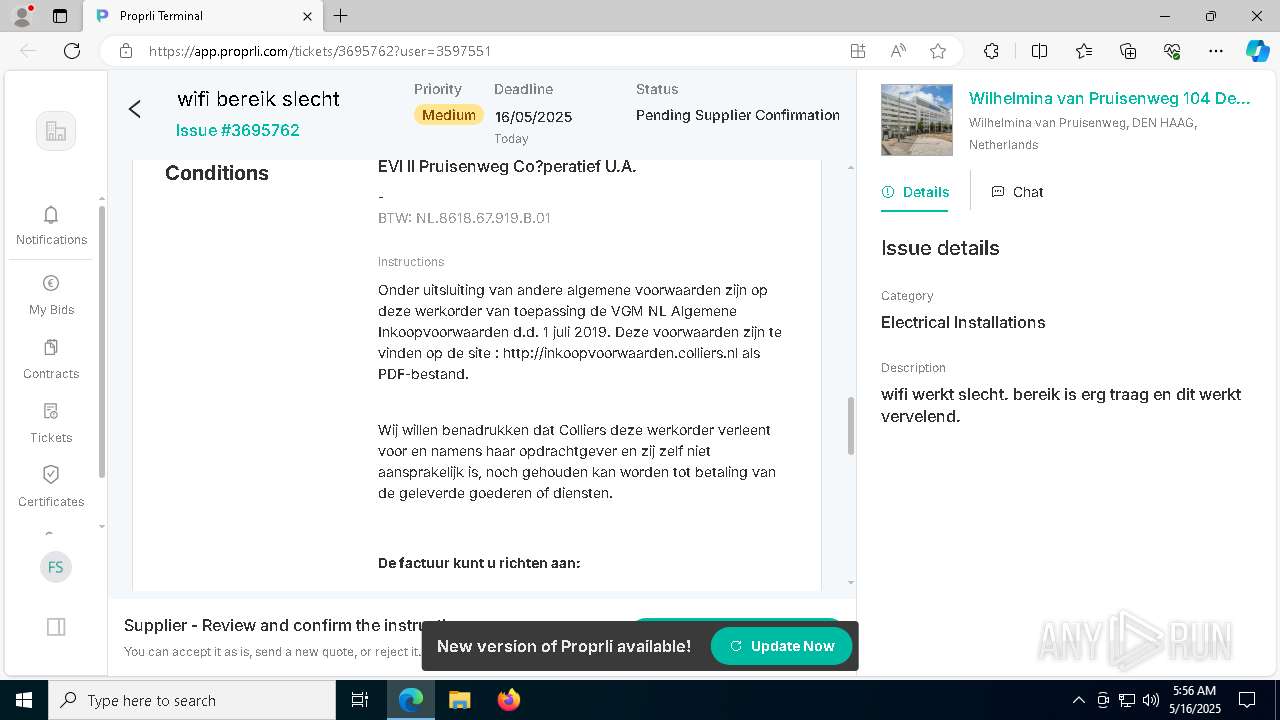Add page to favorites star
1280x720 pixels.
[938, 51]
